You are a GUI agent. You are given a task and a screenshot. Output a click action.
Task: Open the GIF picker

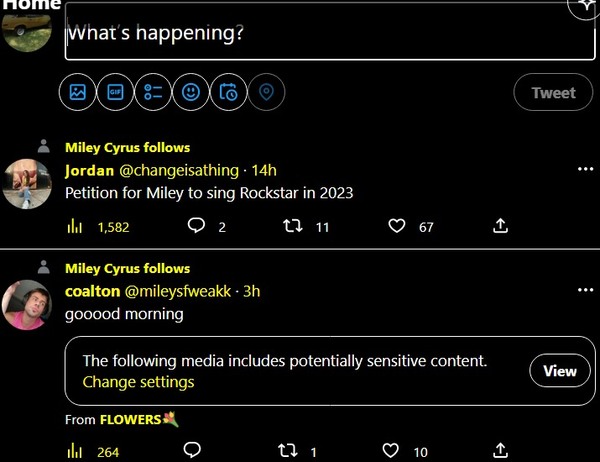[115, 93]
